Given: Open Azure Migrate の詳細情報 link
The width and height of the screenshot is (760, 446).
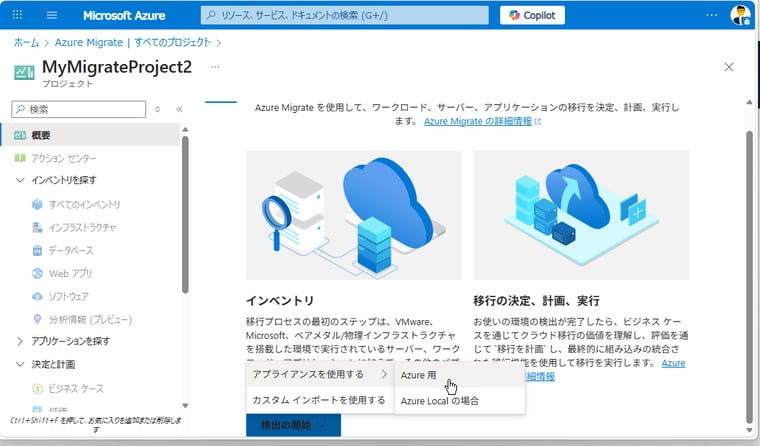Looking at the screenshot, I should pyautogui.click(x=478, y=121).
